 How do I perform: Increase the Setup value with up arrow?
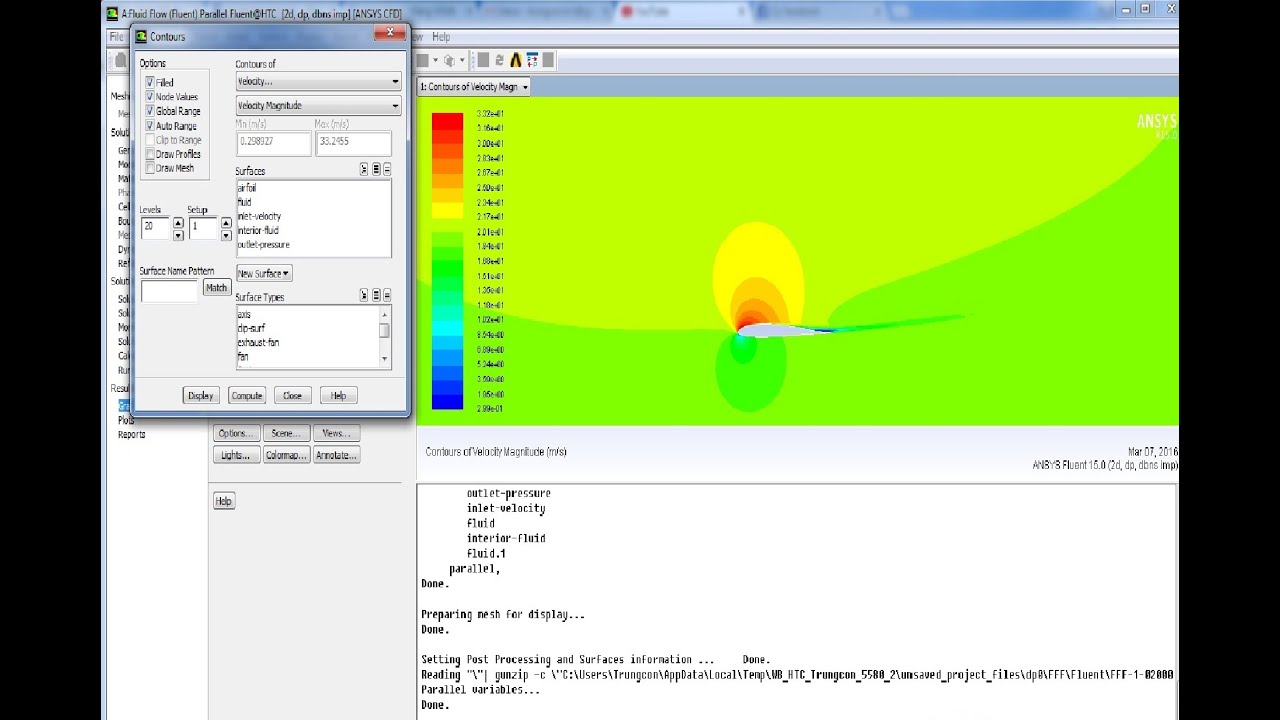click(x=225, y=223)
